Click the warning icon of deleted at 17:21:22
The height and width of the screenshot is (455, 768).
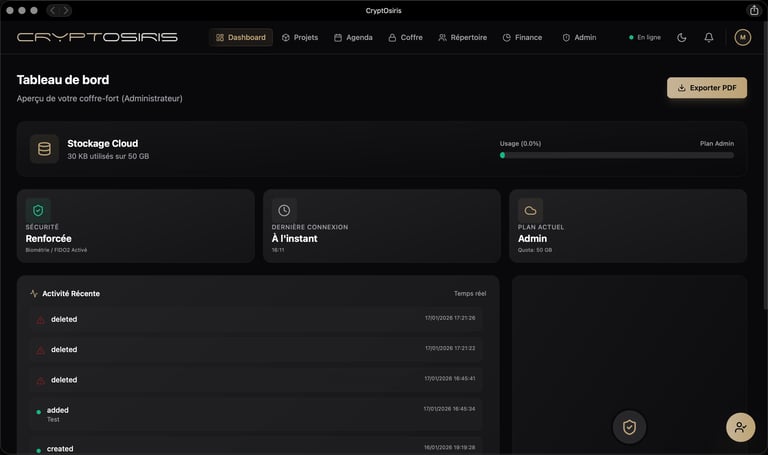click(41, 350)
